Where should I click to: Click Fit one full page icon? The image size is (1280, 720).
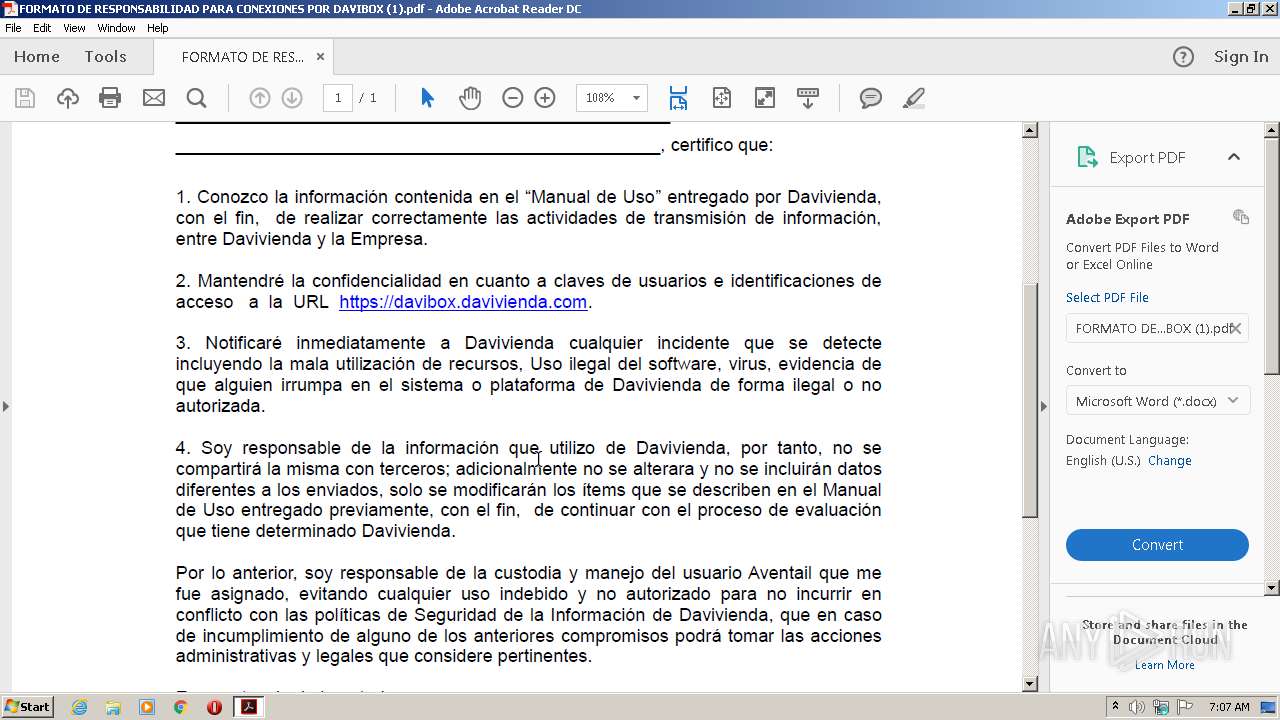pos(722,98)
